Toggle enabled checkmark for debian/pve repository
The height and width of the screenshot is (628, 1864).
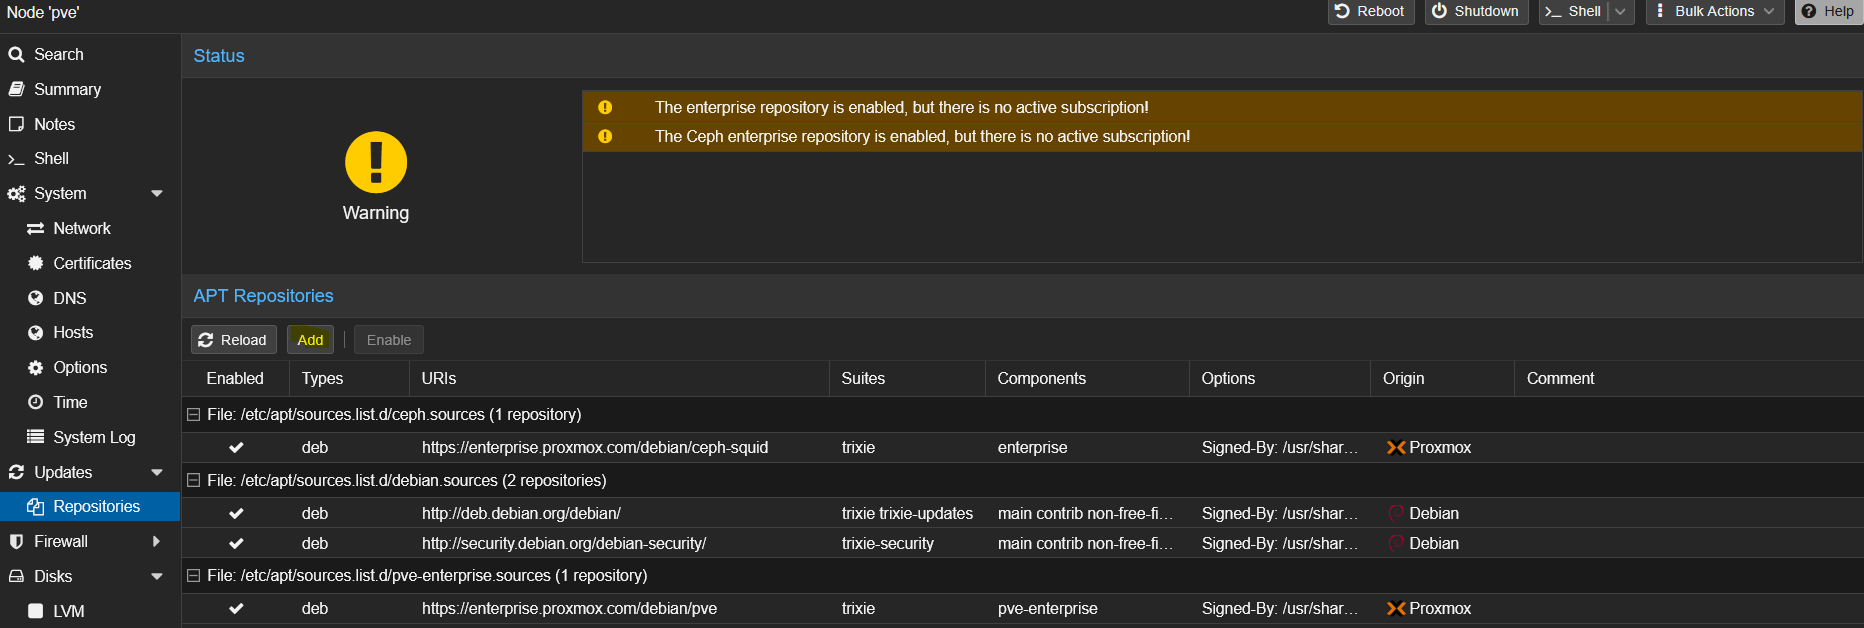[x=236, y=608]
